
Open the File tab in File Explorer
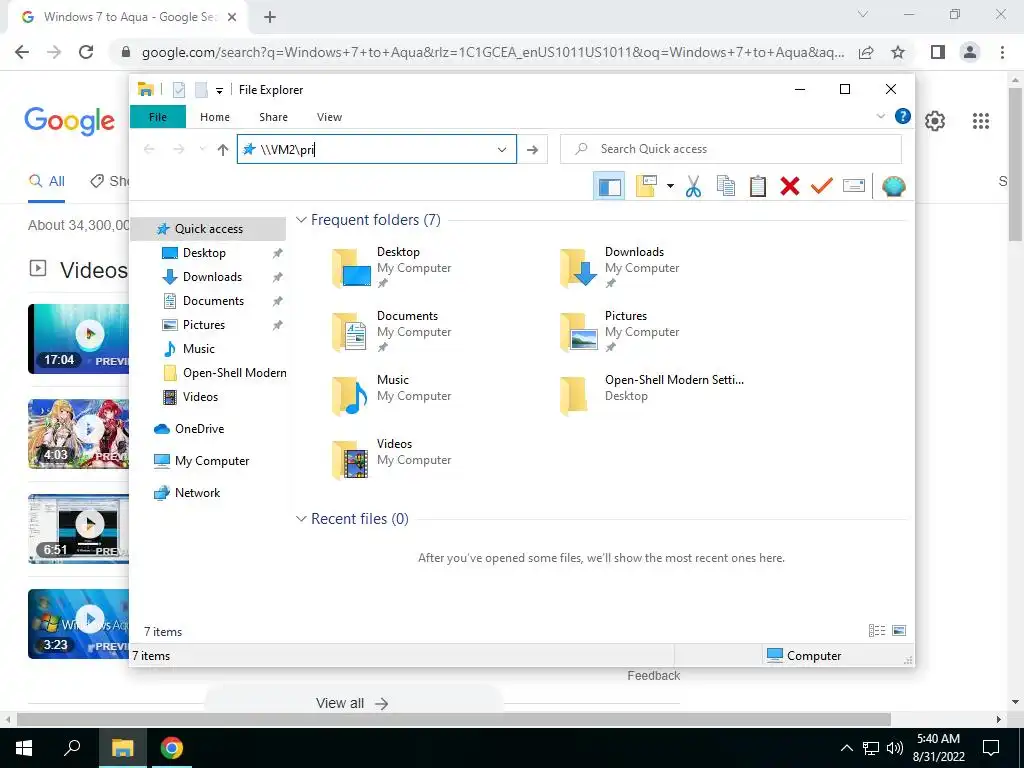point(158,117)
